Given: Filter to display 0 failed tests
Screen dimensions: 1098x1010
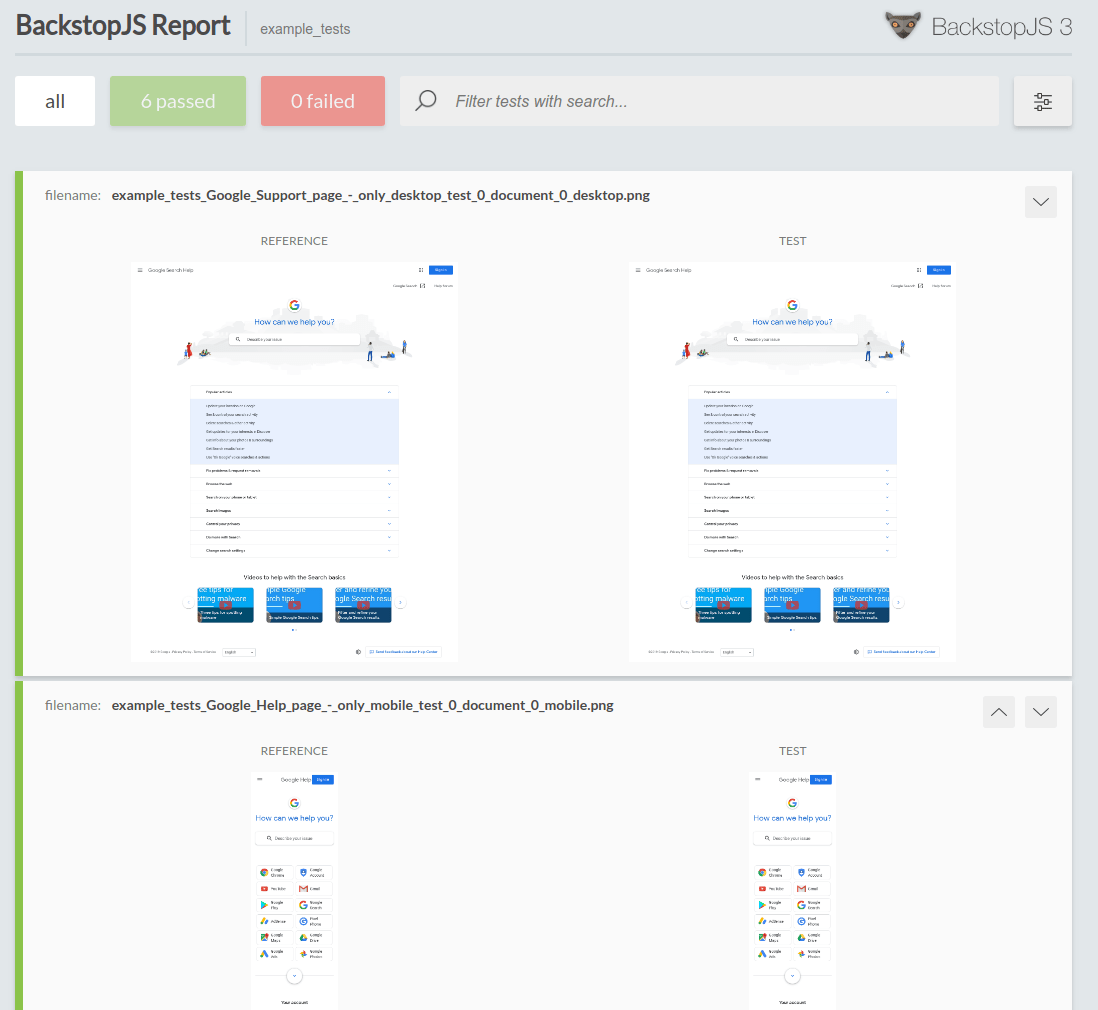Looking at the screenshot, I should pyautogui.click(x=322, y=100).
